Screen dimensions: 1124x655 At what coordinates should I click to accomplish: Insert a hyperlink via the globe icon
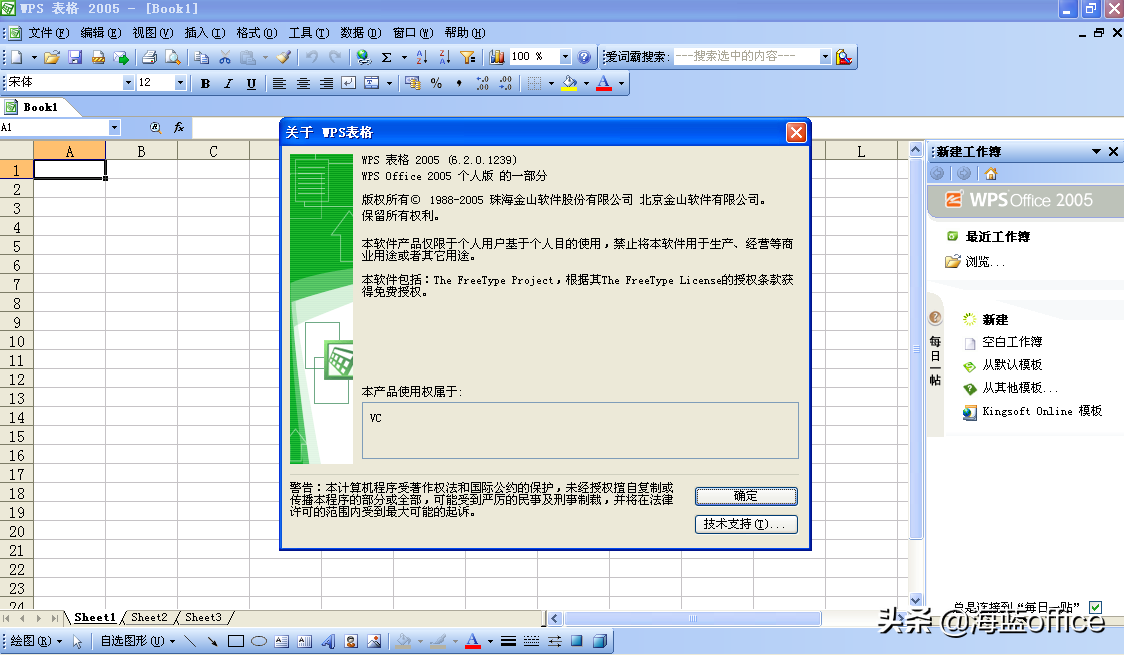coord(363,57)
